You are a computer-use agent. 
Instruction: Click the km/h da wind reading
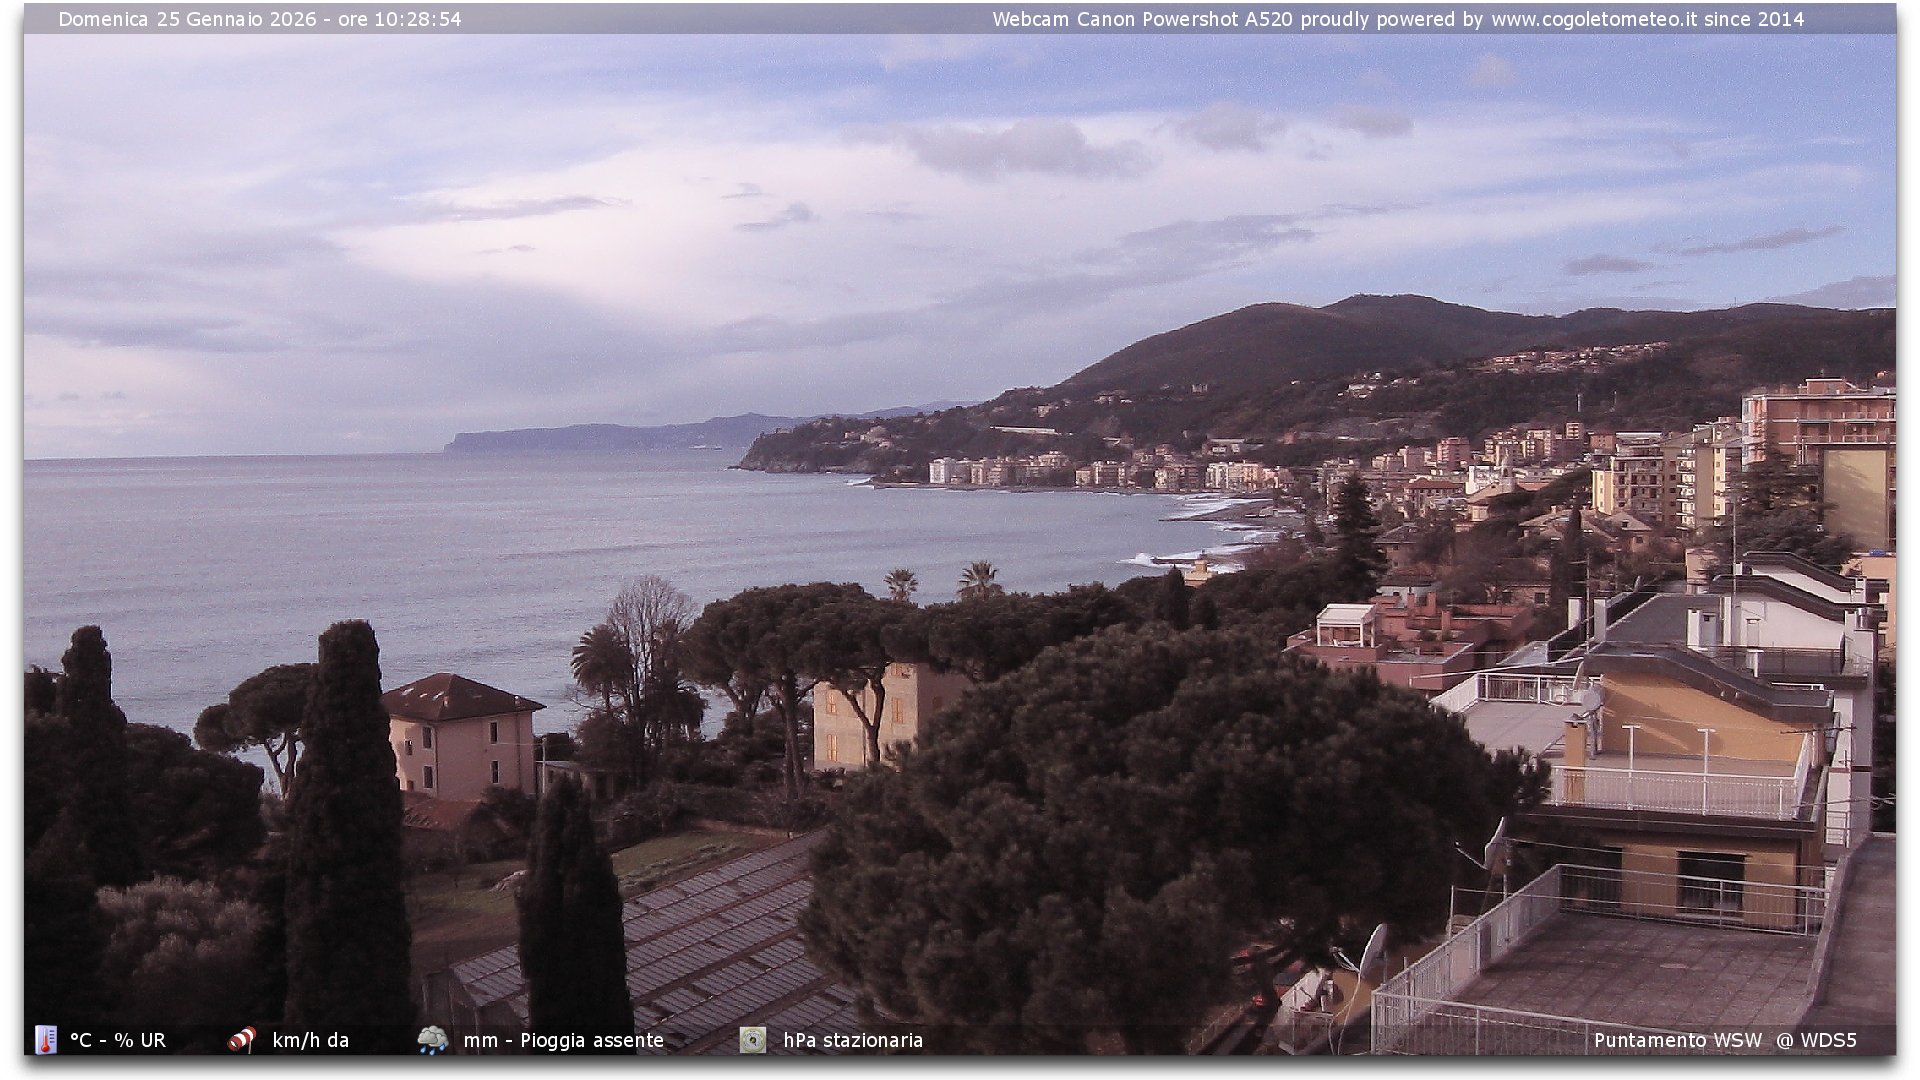[x=310, y=1040]
